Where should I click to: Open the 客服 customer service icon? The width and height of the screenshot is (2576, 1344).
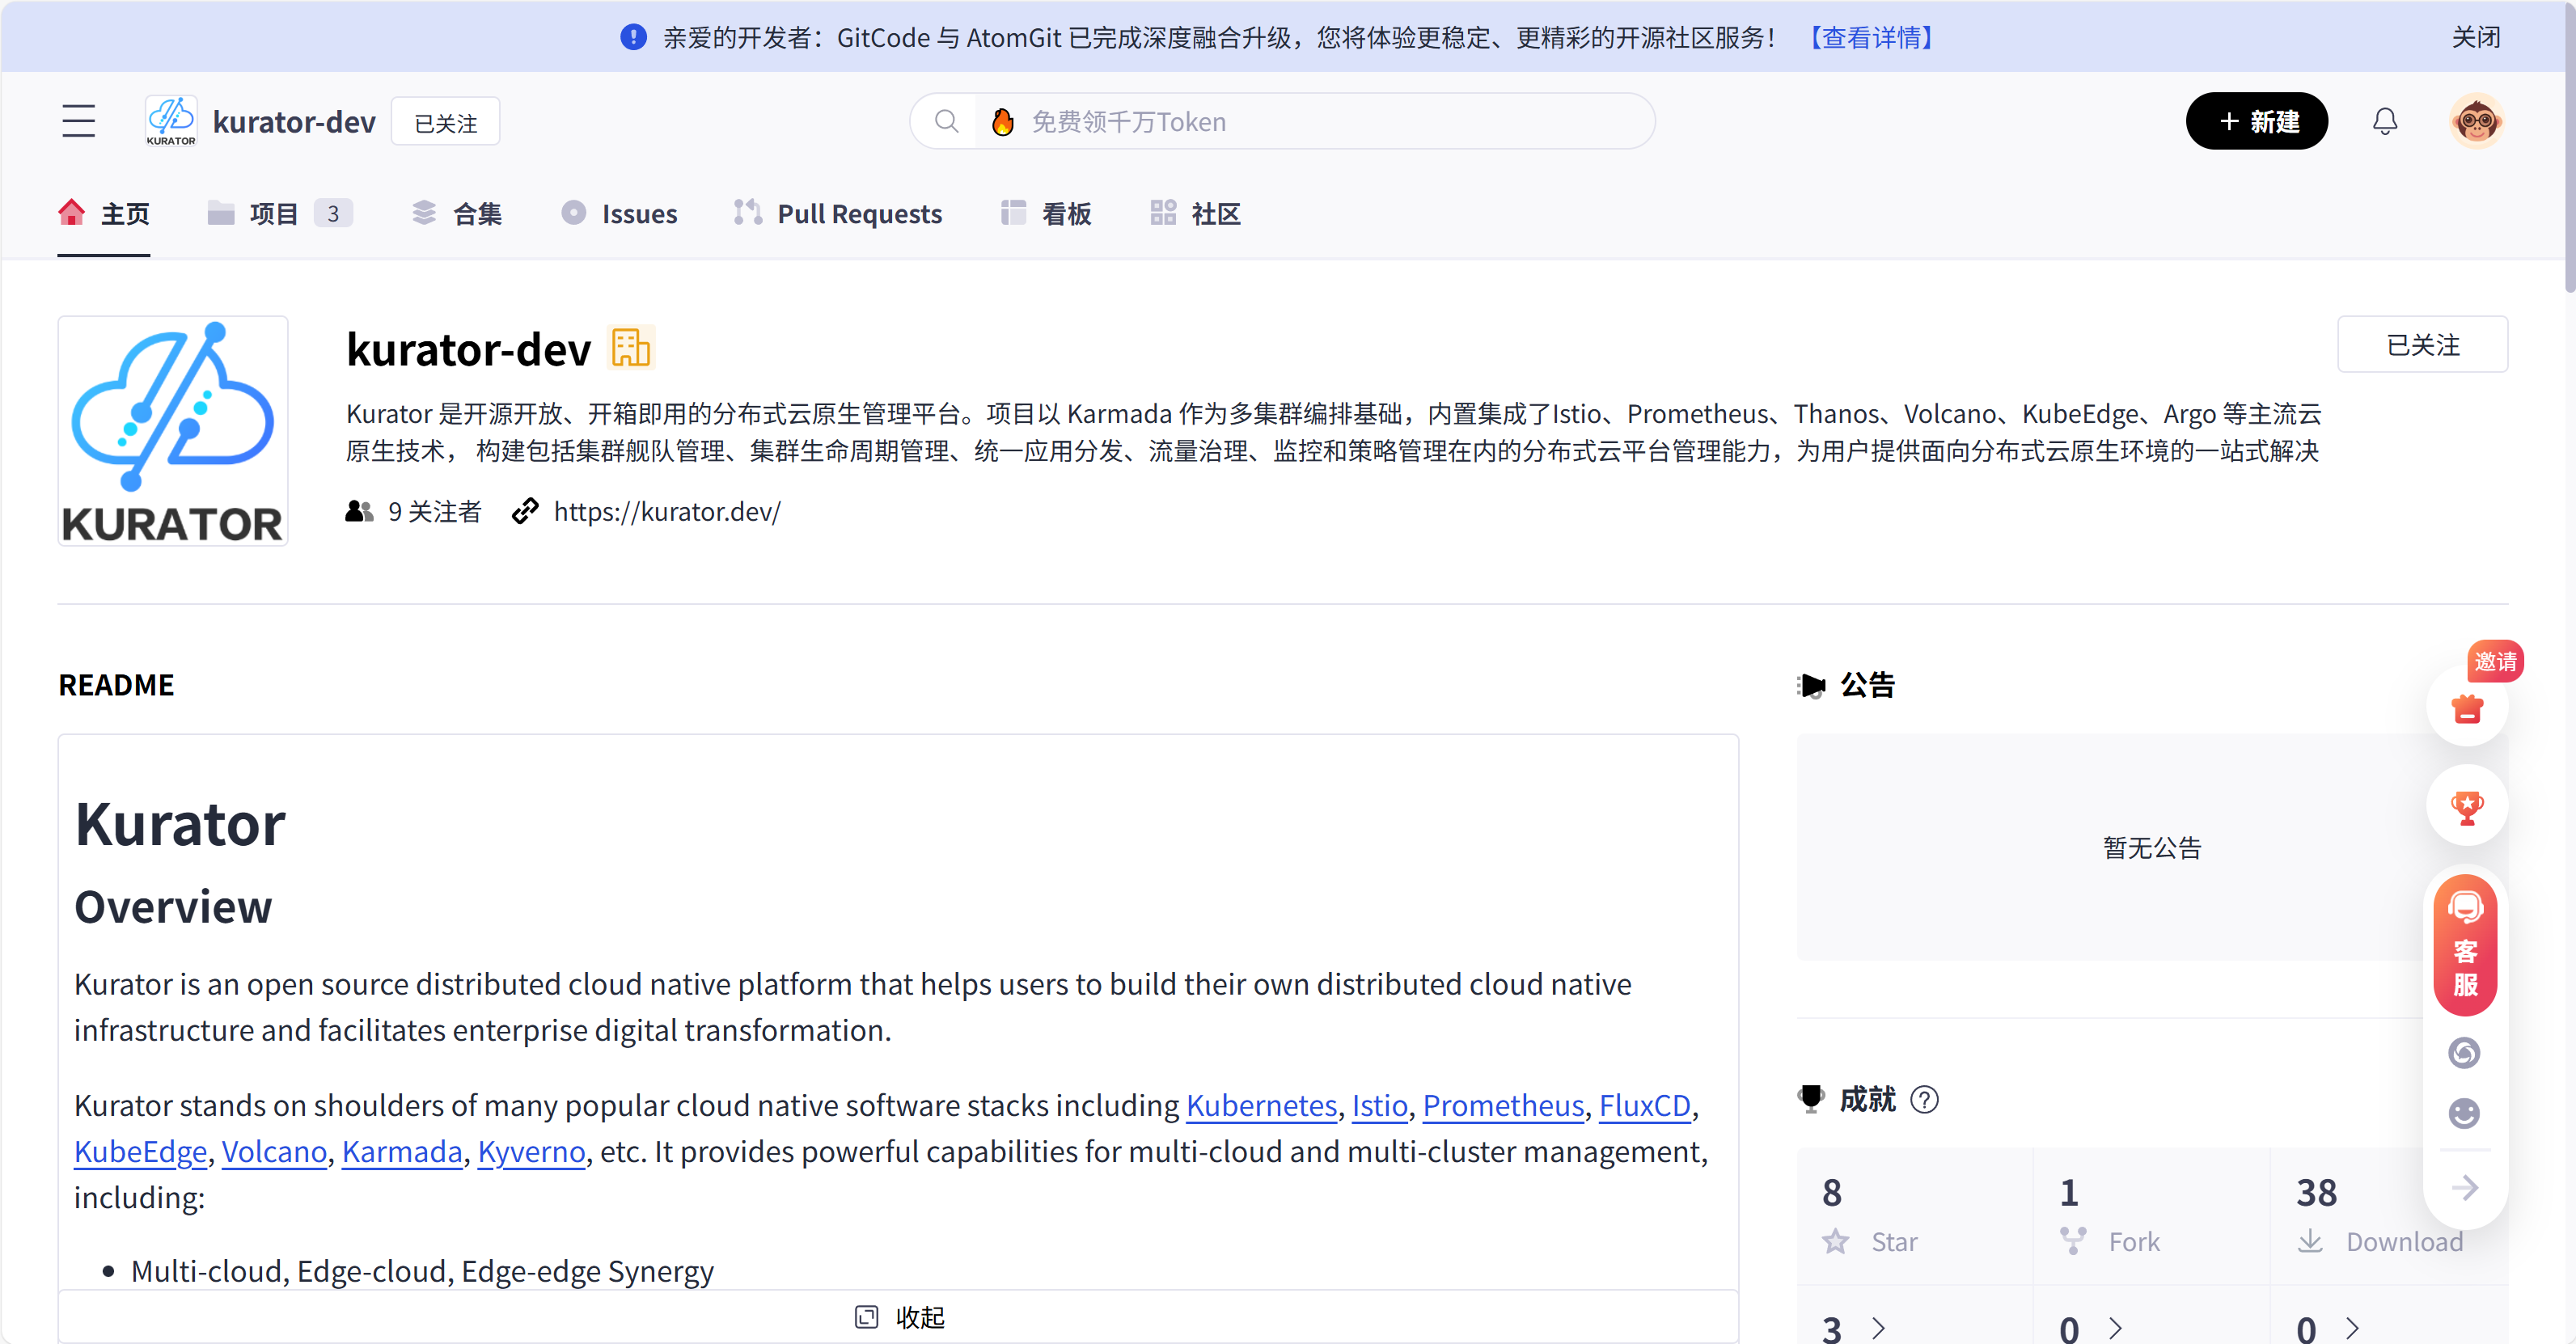click(2465, 945)
